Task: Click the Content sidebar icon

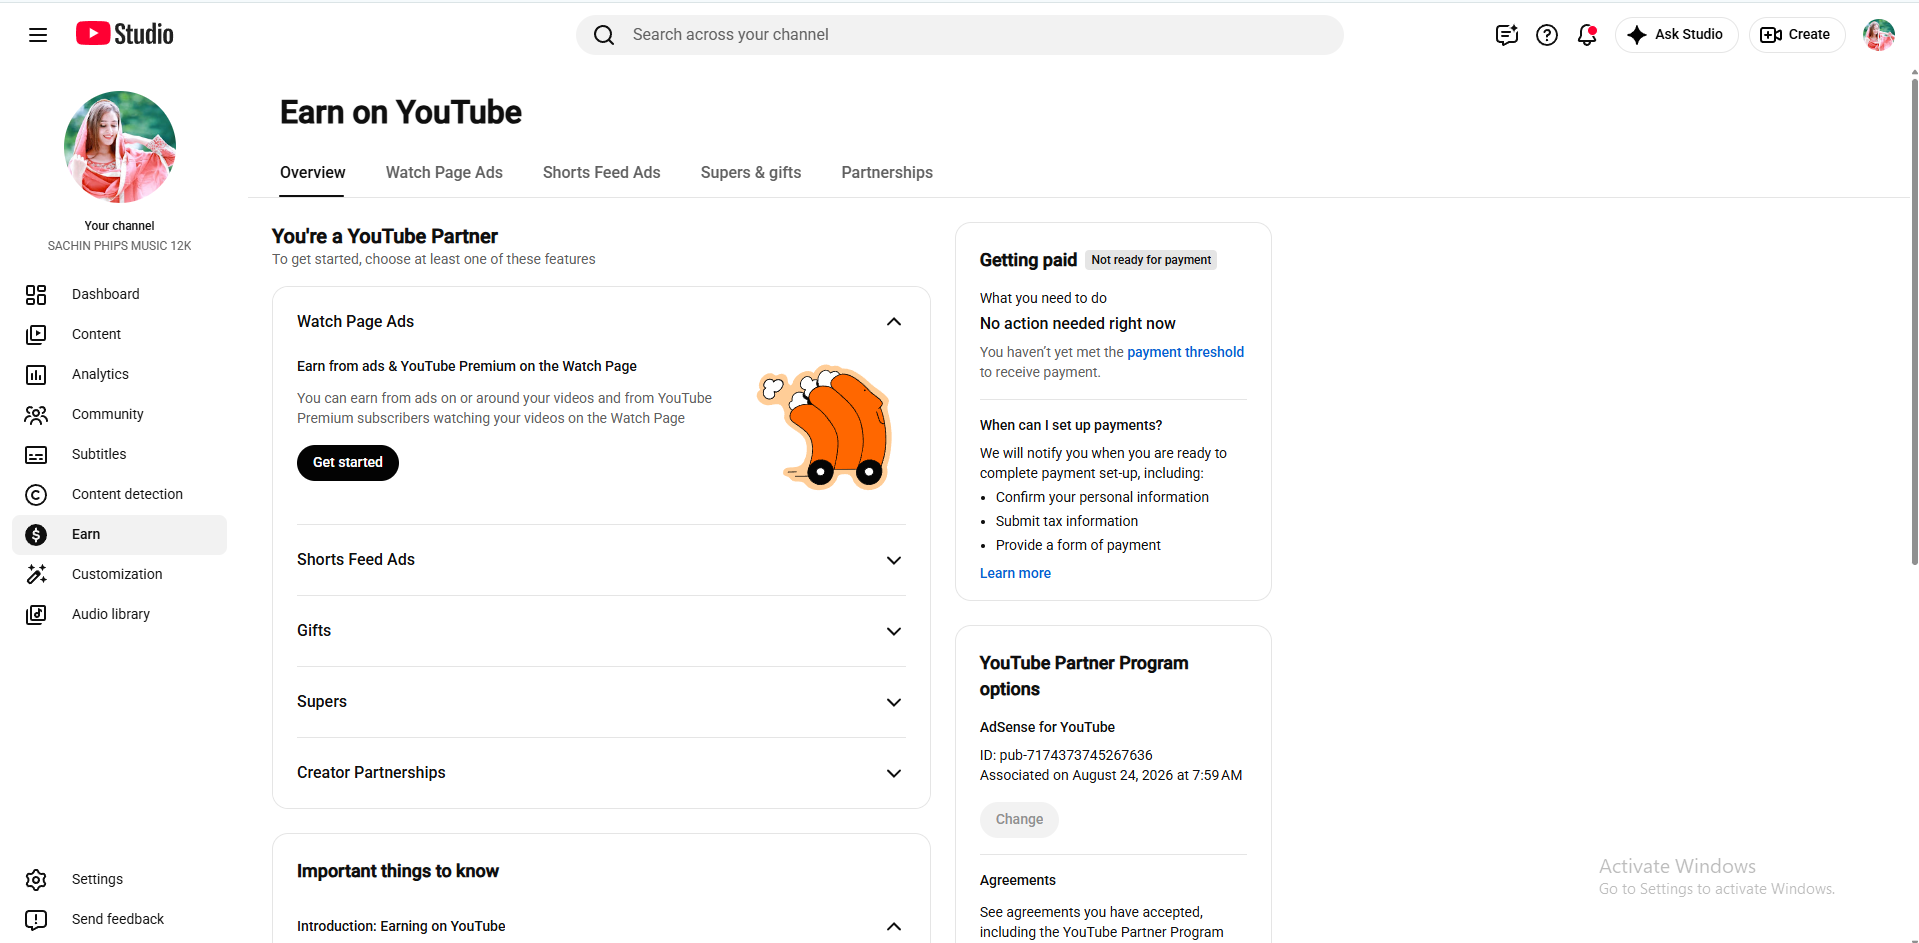Action: click(36, 334)
